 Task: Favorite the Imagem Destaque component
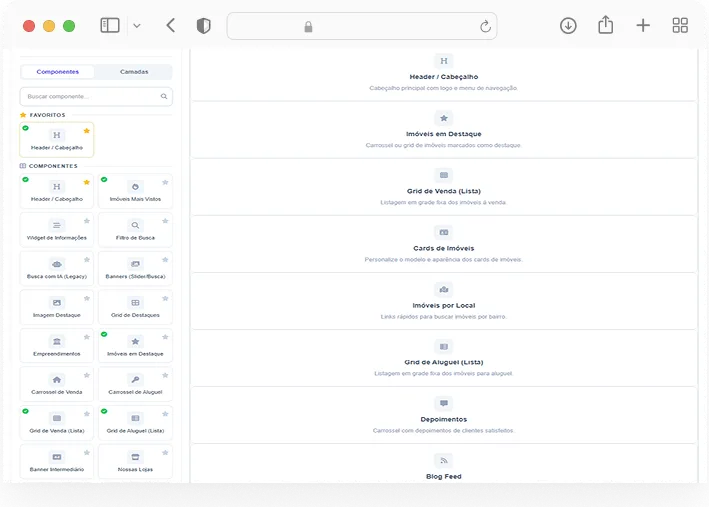(x=86, y=299)
